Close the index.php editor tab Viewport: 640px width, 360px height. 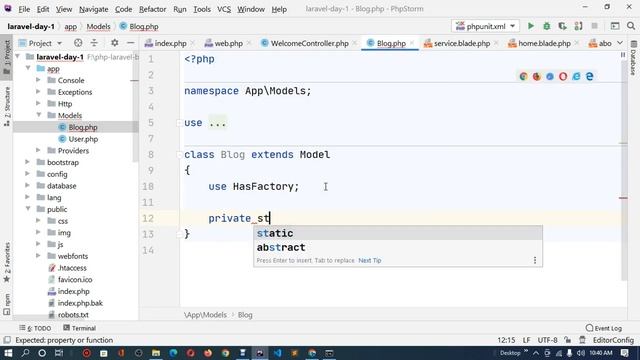192,43
